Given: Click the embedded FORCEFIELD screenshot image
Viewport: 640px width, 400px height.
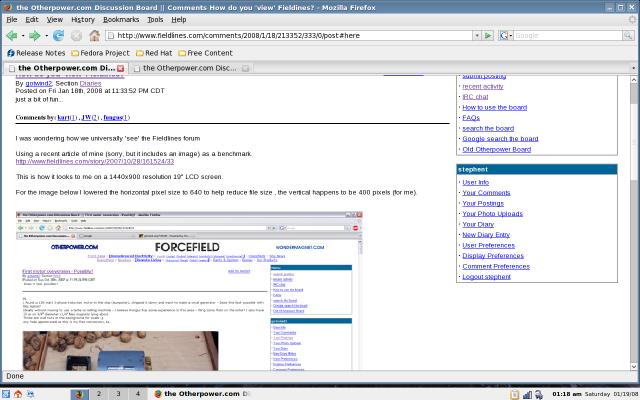Looking at the screenshot, I should [189, 291].
